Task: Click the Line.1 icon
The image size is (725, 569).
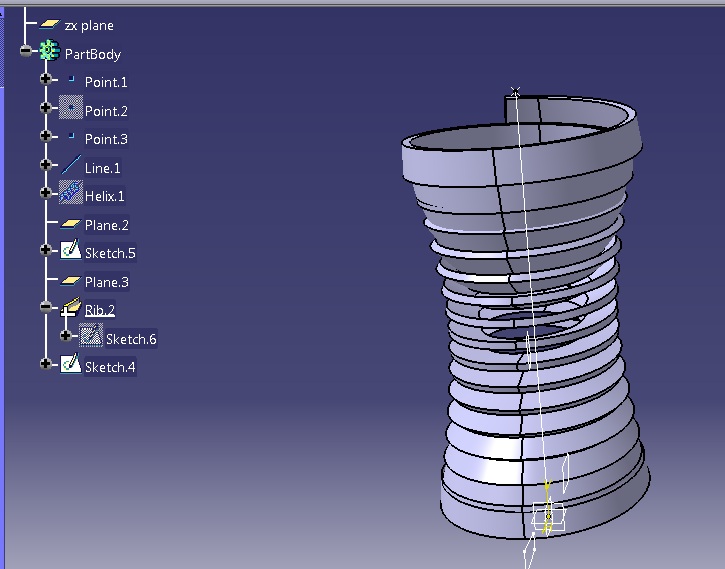Action: coord(71,165)
